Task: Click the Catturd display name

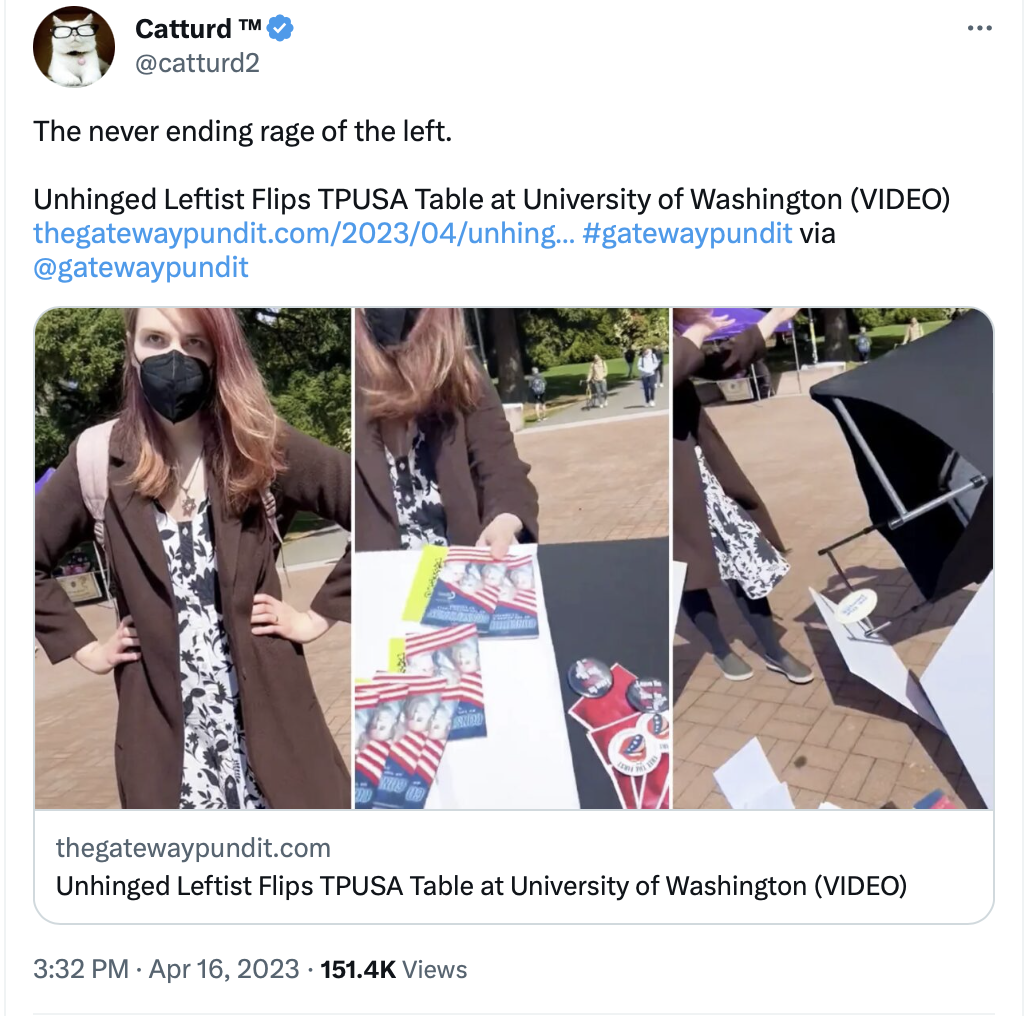Action: pos(183,29)
